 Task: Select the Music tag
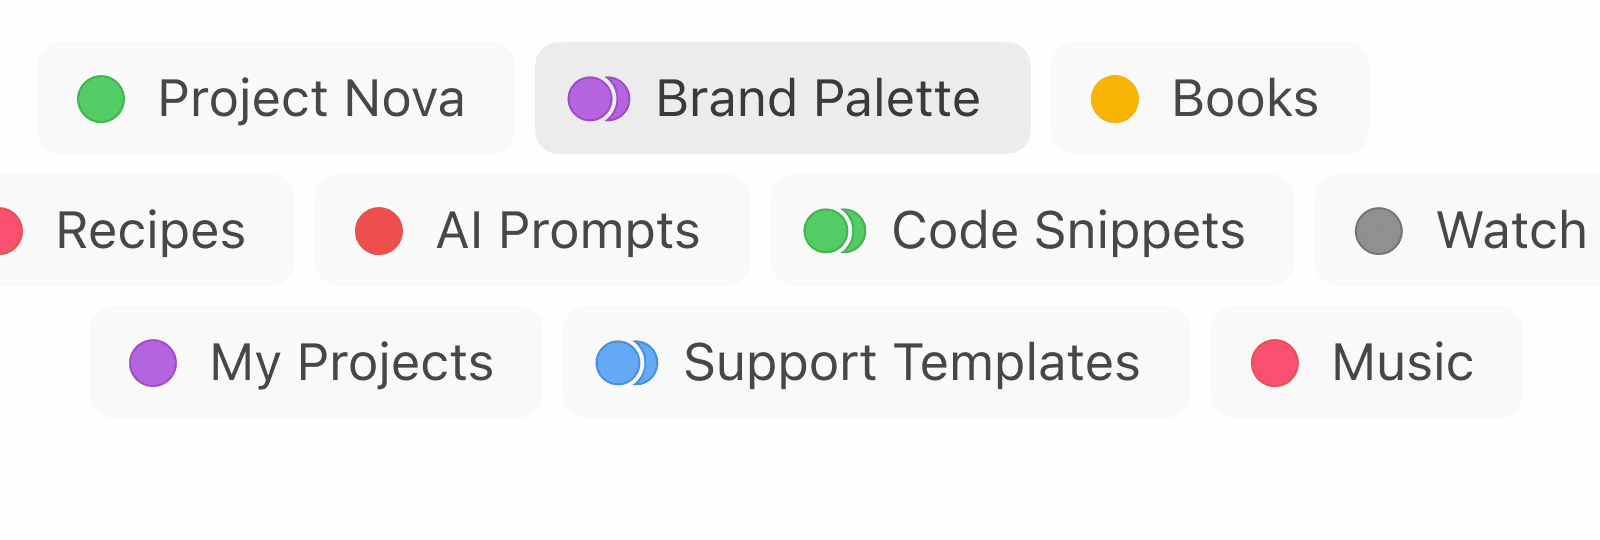coord(1367,362)
